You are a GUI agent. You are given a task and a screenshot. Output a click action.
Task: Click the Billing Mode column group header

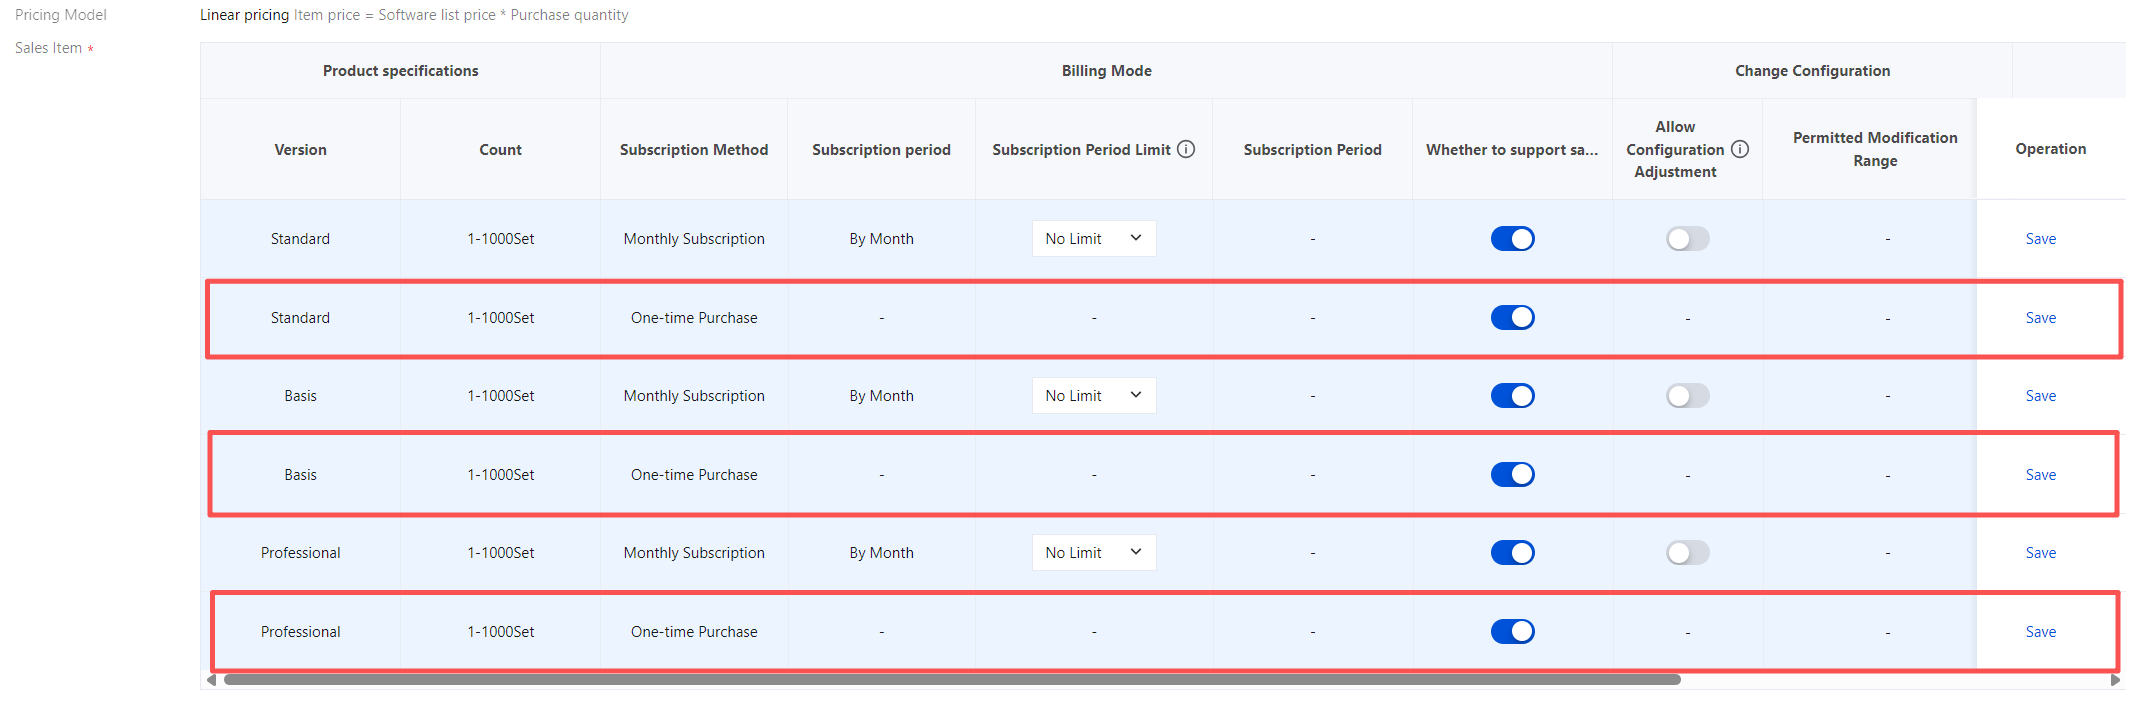[1106, 71]
